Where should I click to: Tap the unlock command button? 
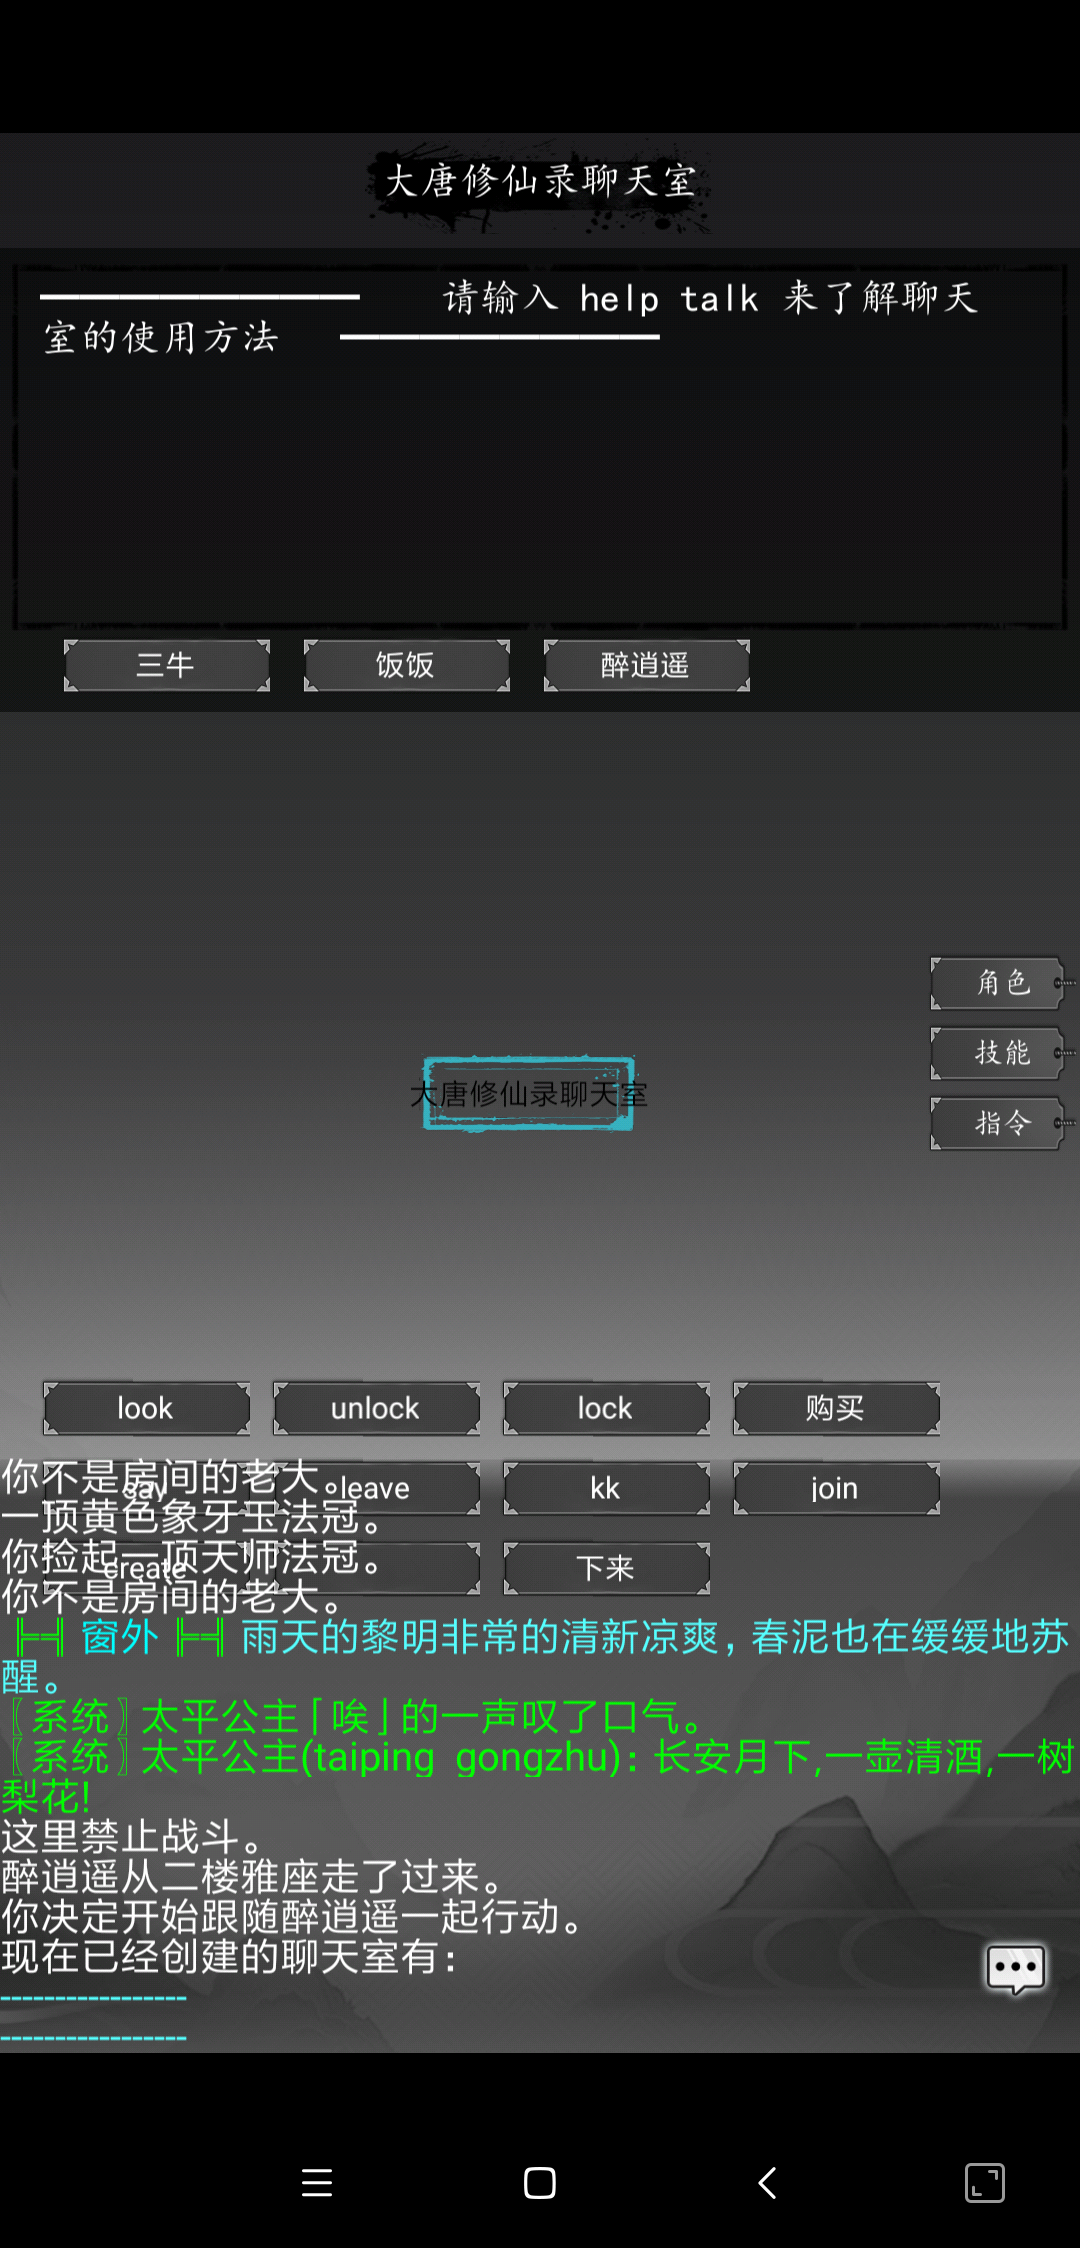click(377, 1409)
